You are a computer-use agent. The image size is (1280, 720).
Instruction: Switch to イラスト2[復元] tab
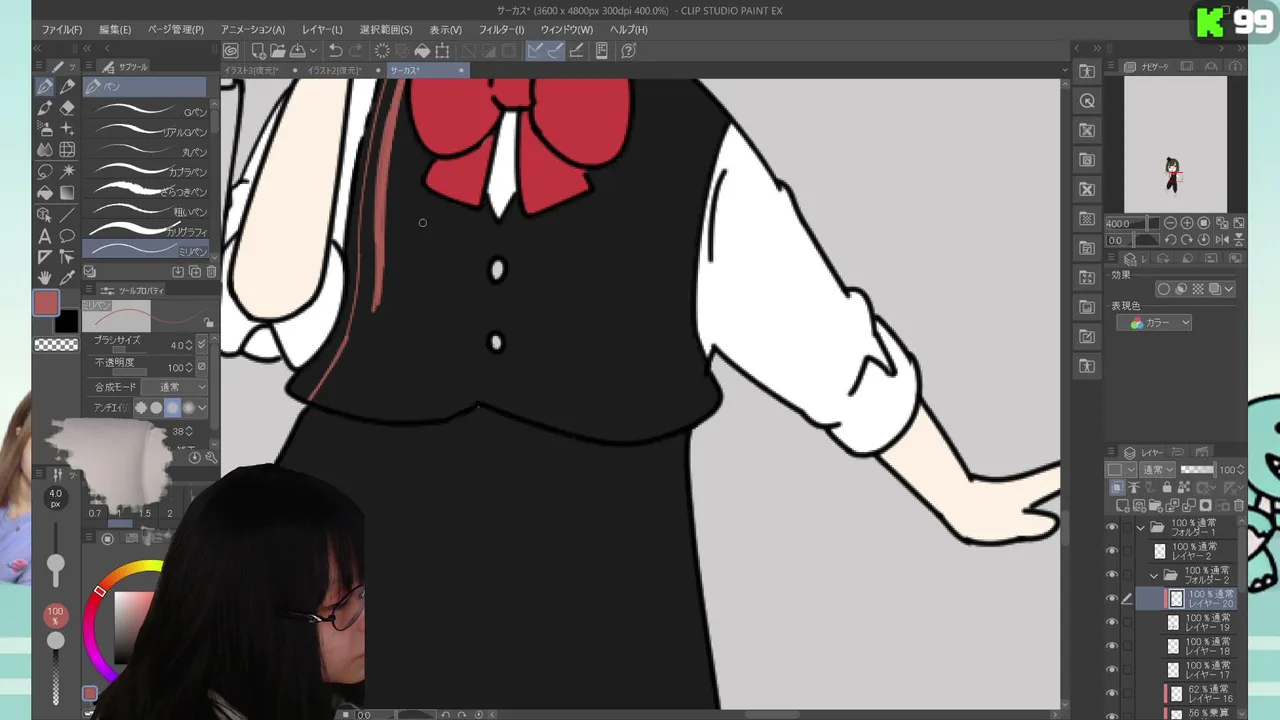pyautogui.click(x=334, y=71)
